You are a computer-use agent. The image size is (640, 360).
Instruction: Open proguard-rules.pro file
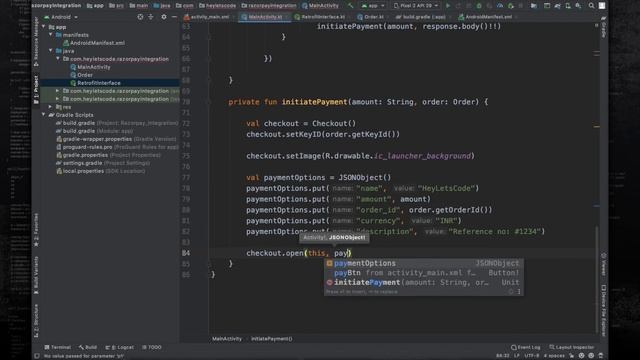tap(117, 147)
